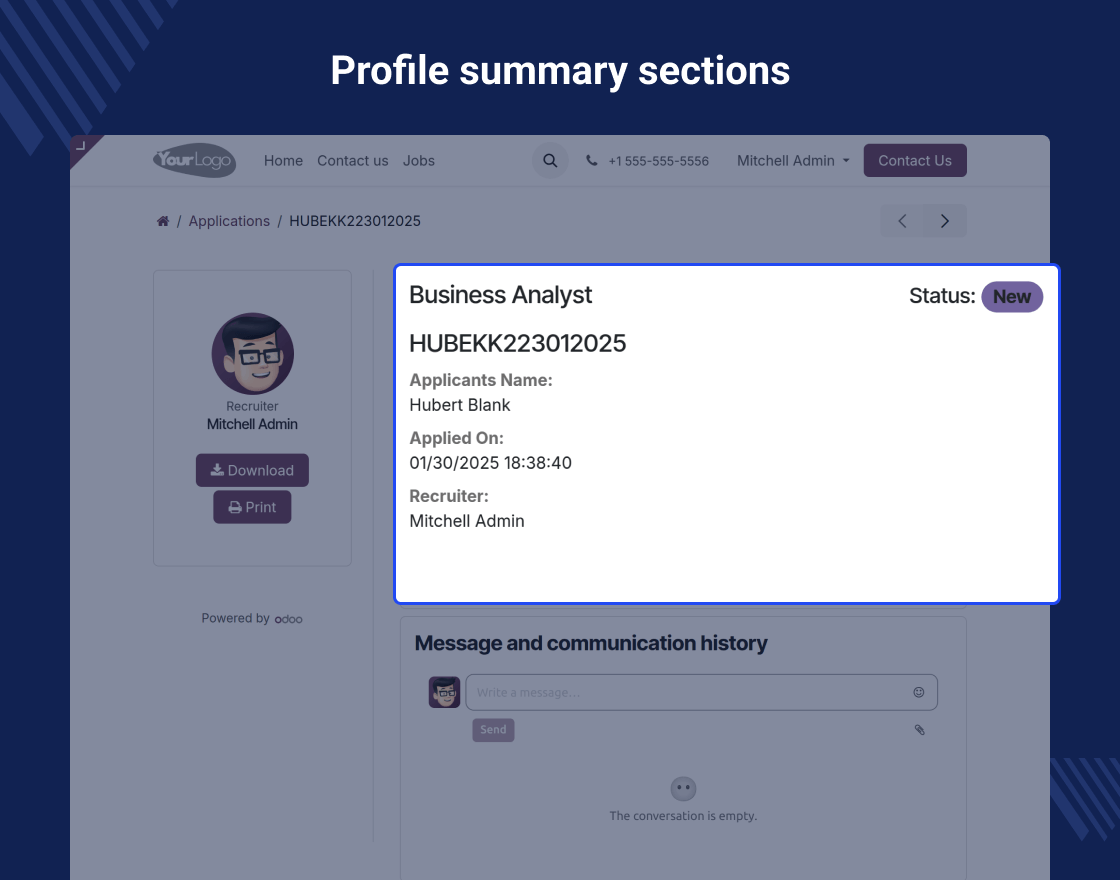Click the Send message button
The width and height of the screenshot is (1120, 880).
tap(493, 730)
